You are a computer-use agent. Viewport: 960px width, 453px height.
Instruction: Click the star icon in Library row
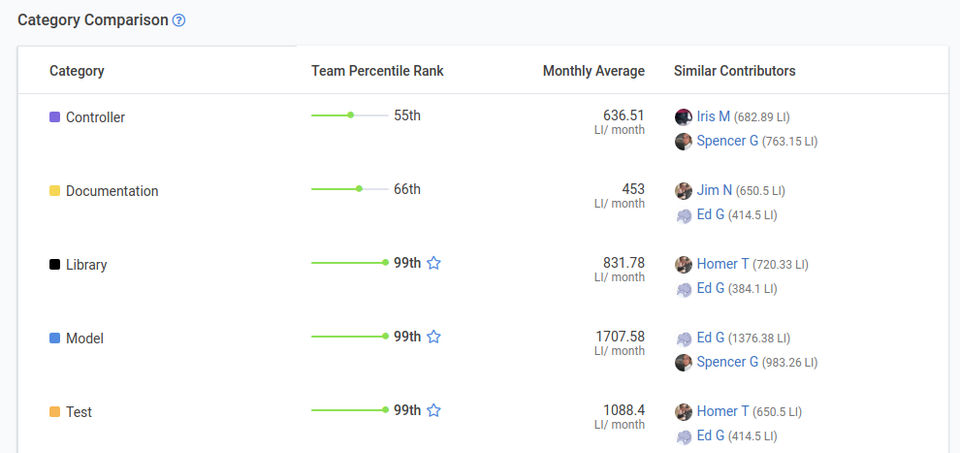tap(434, 263)
